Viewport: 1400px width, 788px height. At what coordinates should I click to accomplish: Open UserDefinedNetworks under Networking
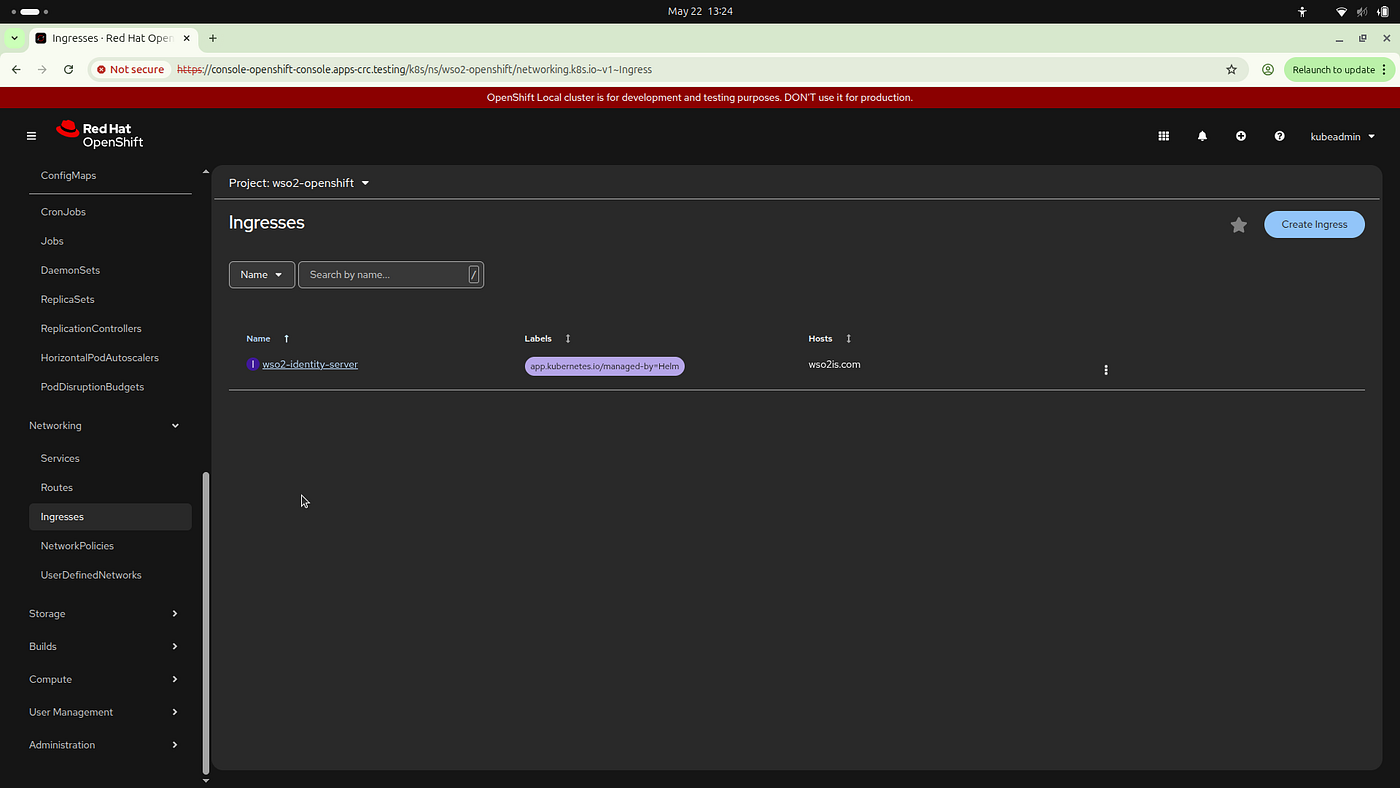[x=91, y=575]
